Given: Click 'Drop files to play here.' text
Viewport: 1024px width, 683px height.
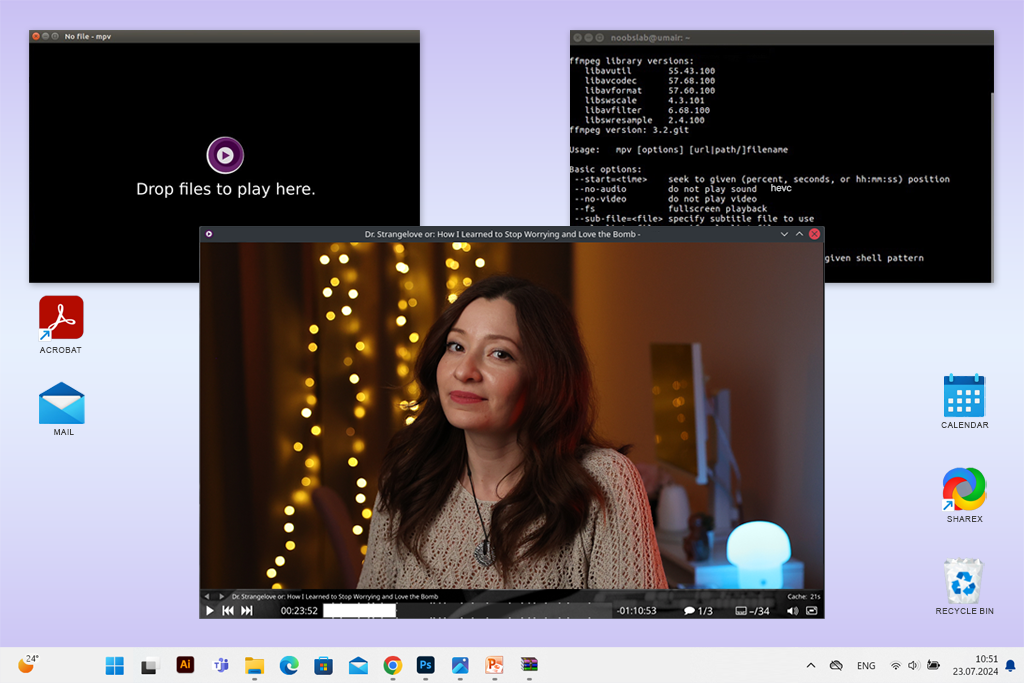Looking at the screenshot, I should pyautogui.click(x=226, y=189).
